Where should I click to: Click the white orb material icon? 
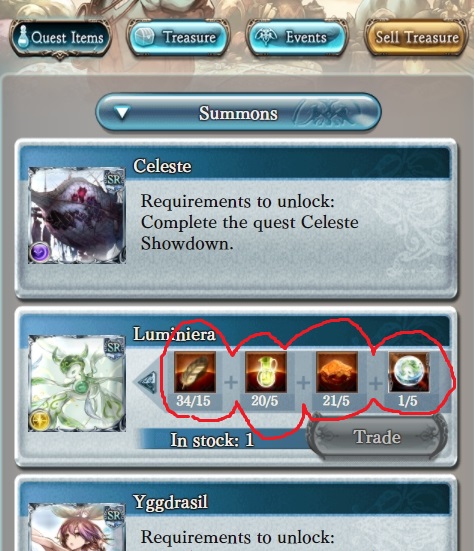409,372
